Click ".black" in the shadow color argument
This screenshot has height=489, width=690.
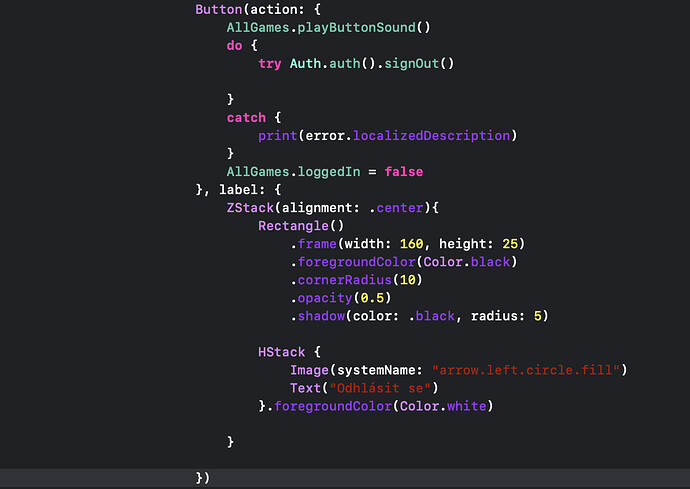point(431,316)
